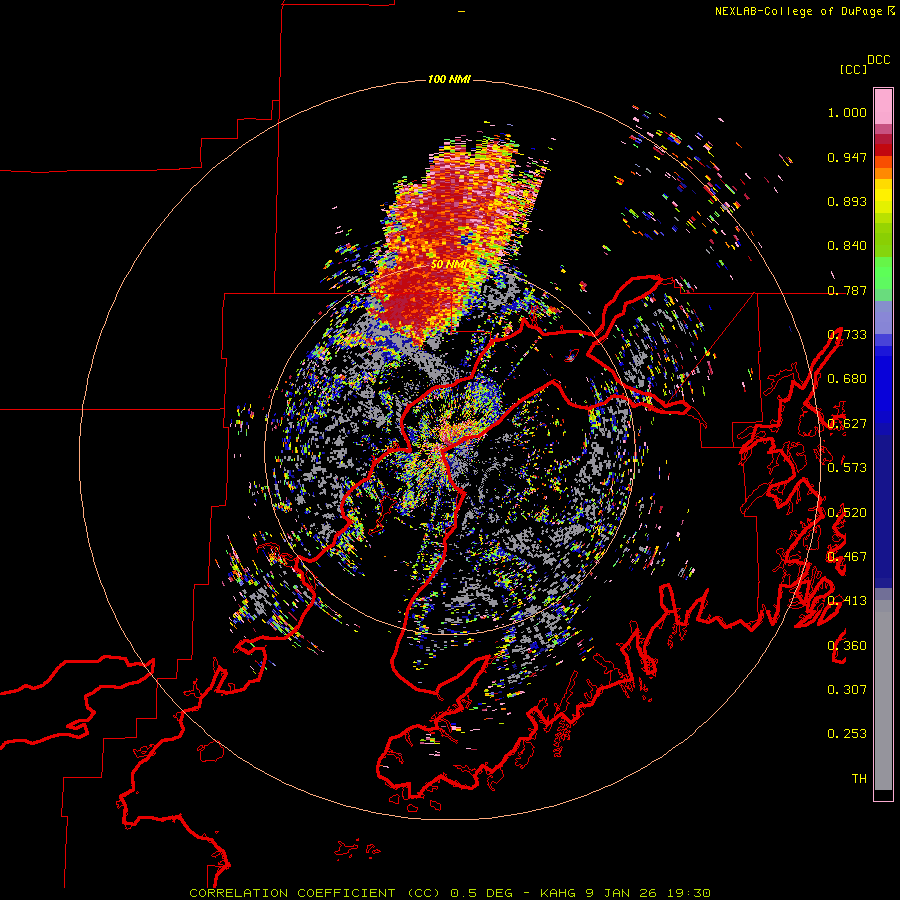
Task: Click the 0.840 scale value
Action: point(847,246)
